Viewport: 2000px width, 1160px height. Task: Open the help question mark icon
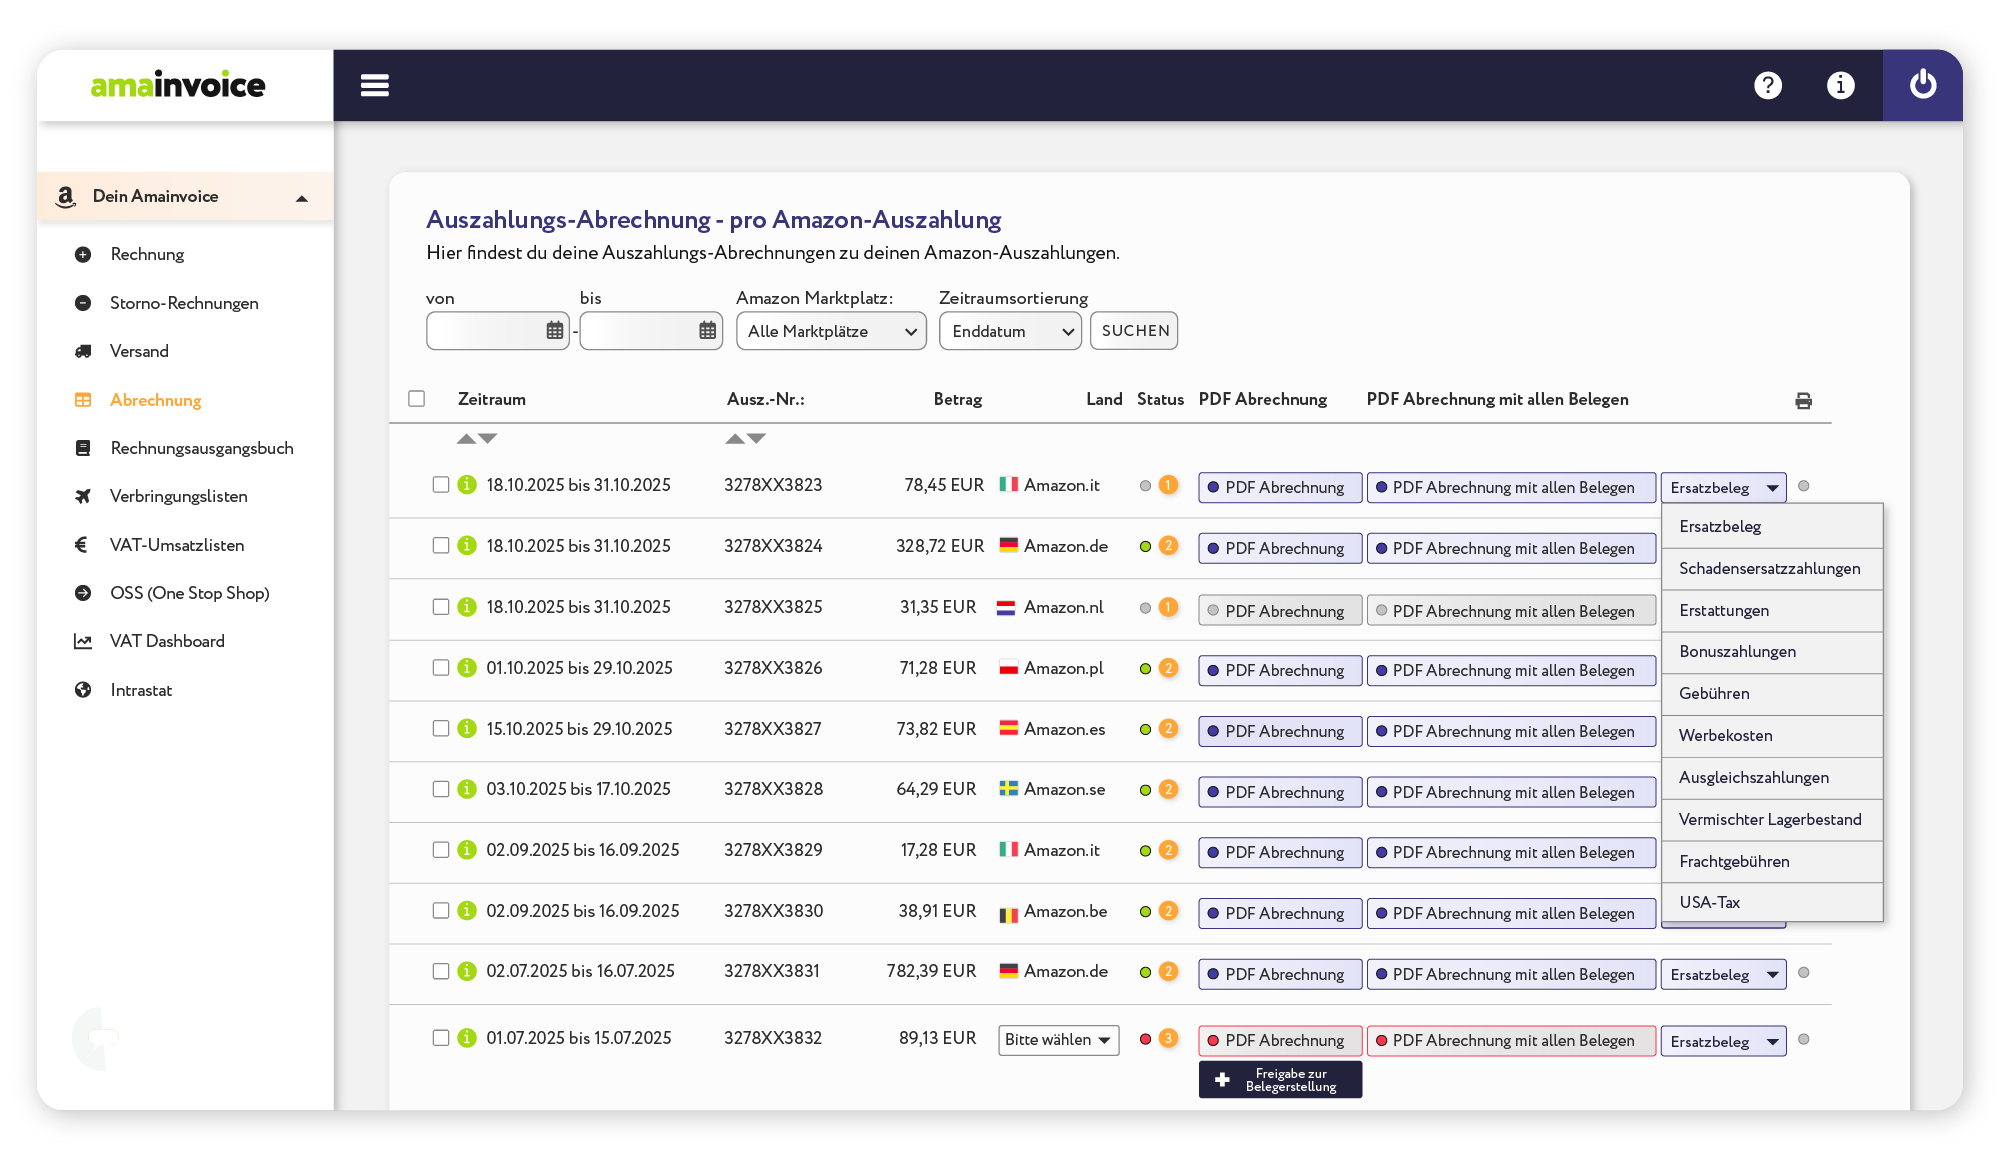click(x=1768, y=86)
